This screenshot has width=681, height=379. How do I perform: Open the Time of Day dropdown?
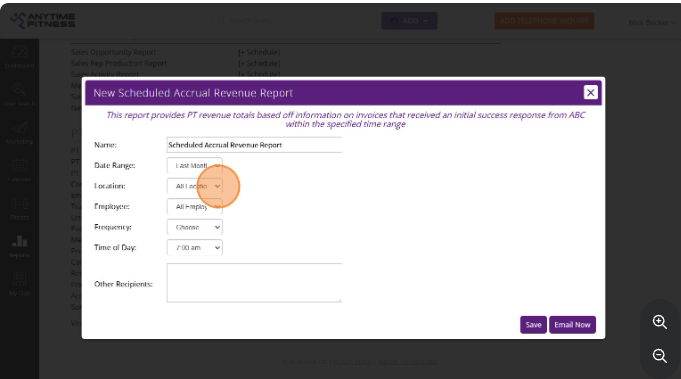click(x=195, y=247)
